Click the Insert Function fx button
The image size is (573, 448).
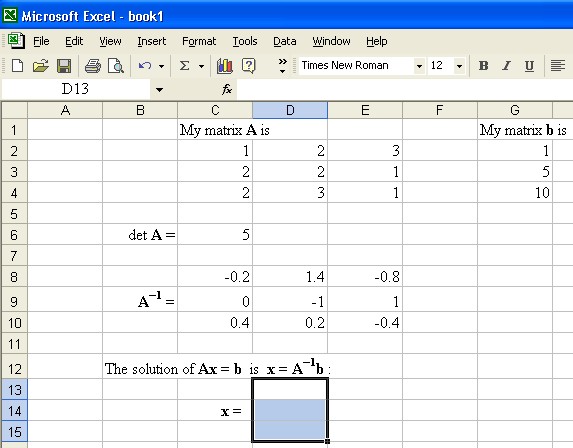[227, 89]
